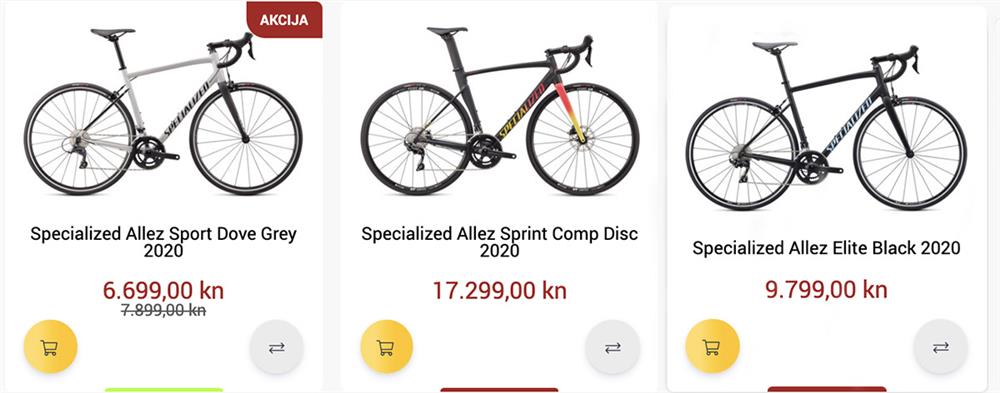Open the Allez Elite Black bike image

click(827, 125)
